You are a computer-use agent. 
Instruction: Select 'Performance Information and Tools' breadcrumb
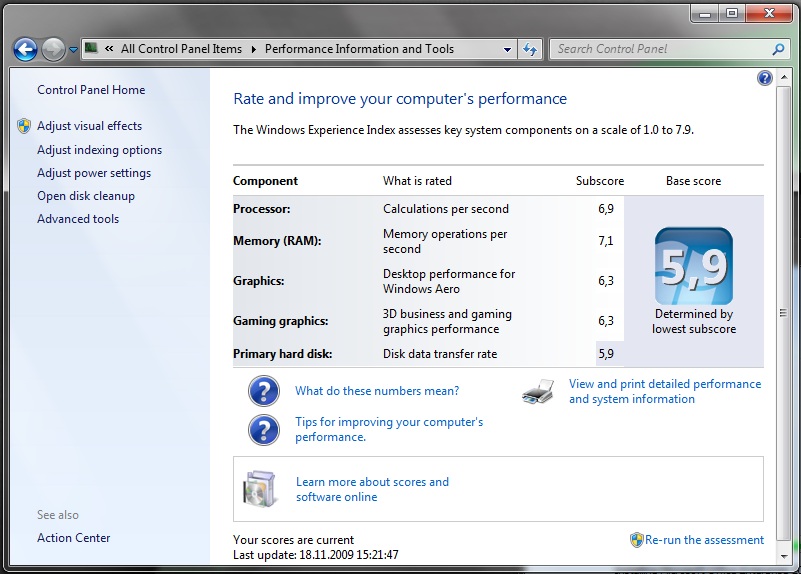point(359,49)
